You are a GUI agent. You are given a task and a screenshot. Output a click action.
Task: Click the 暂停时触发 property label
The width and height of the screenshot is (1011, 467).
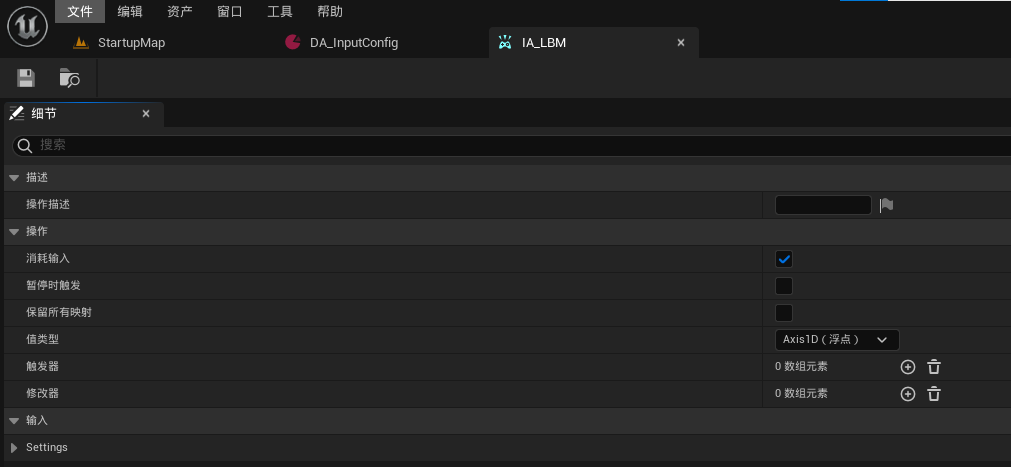[53, 286]
